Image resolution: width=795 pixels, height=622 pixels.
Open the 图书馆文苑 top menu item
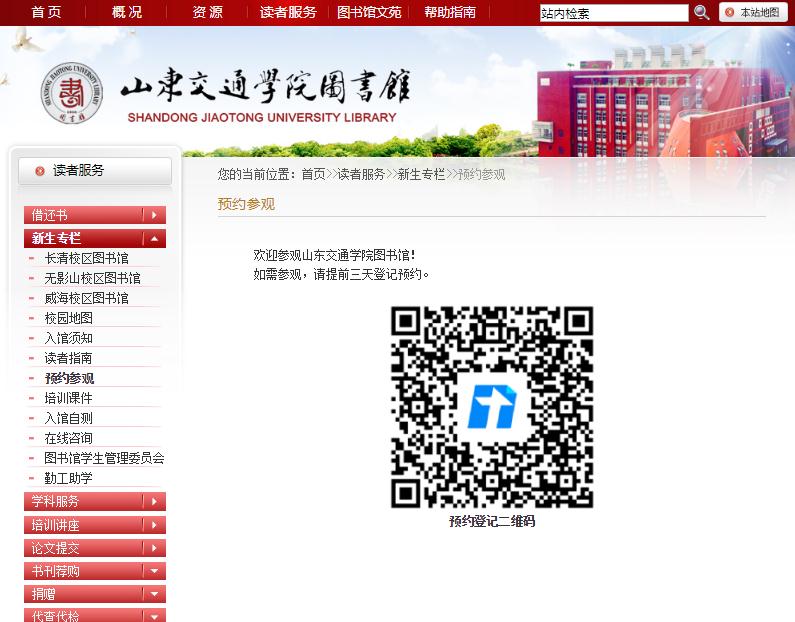(x=369, y=12)
